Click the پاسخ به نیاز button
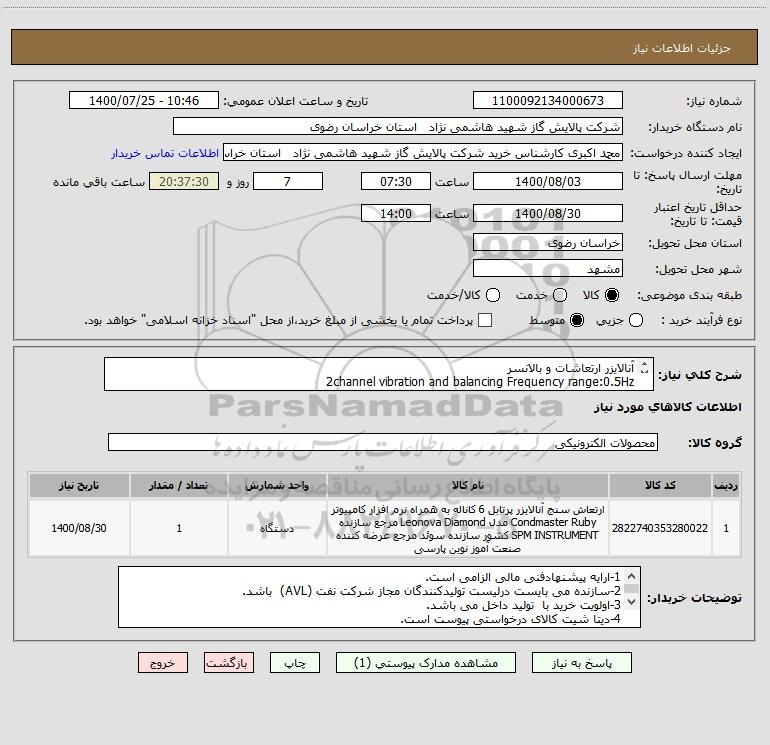This screenshot has height=745, width=770. (x=581, y=663)
